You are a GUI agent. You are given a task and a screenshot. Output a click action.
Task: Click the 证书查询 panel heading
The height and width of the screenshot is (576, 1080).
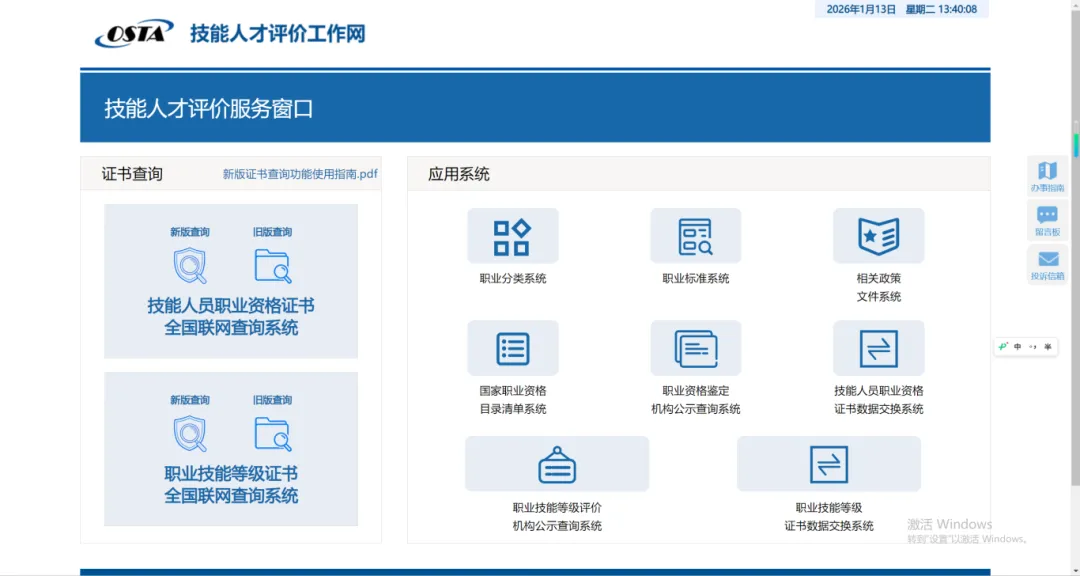click(x=132, y=174)
